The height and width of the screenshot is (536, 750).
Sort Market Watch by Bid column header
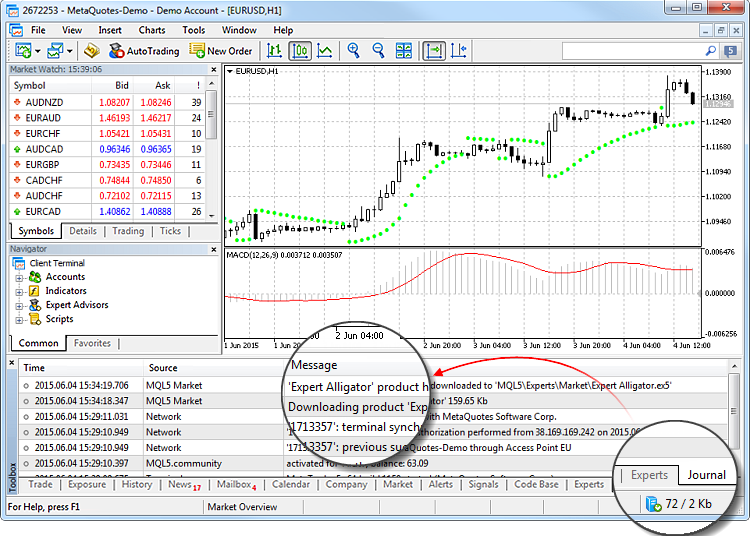pyautogui.click(x=113, y=86)
